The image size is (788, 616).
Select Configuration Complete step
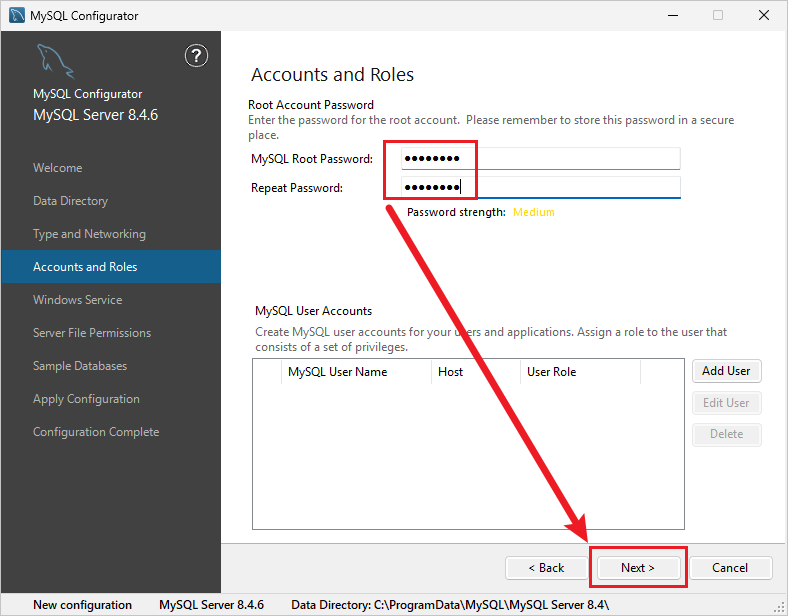click(96, 432)
